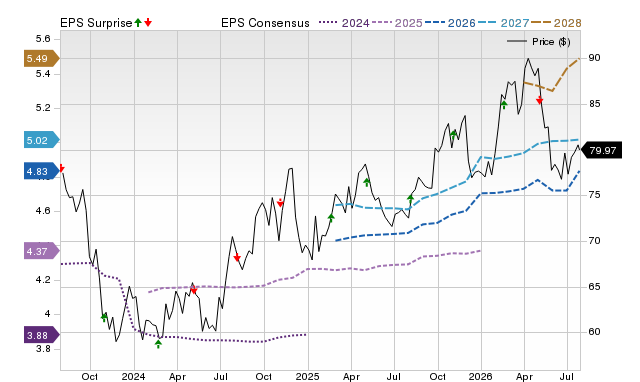Click the 70 price axis label
Screen dimensions: 640x382
(x=594, y=241)
